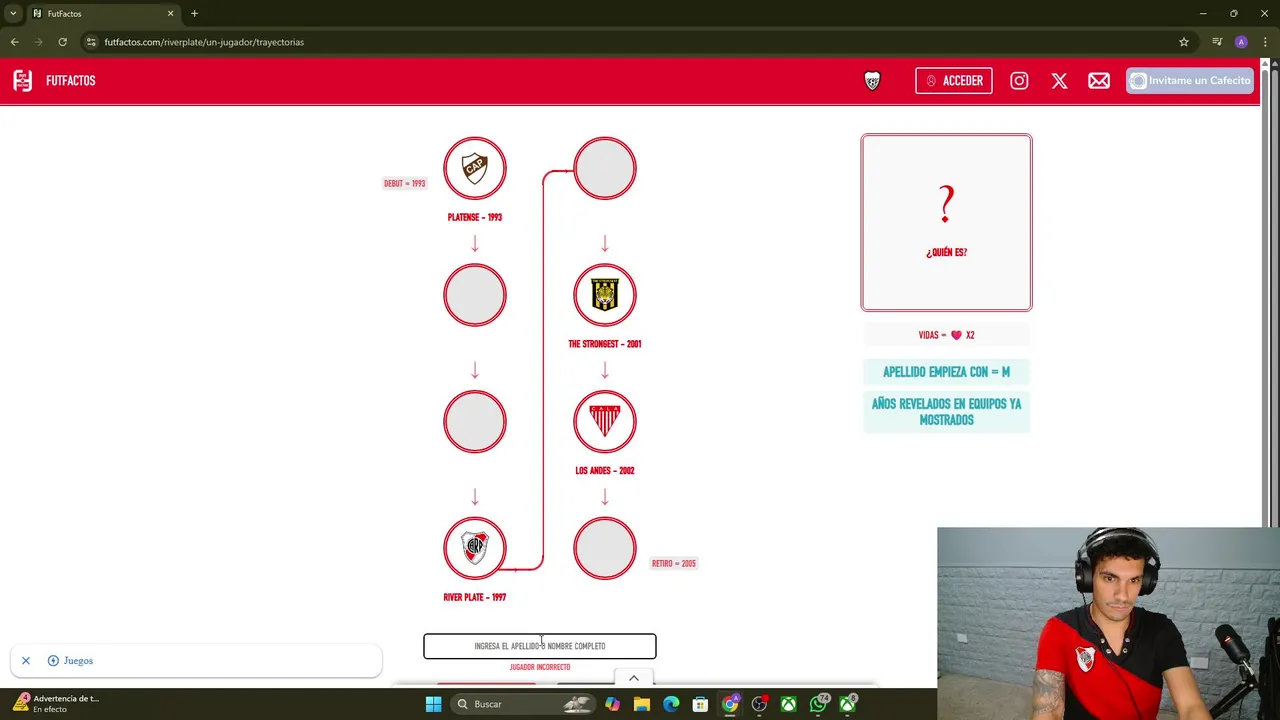Click the Los Andes club crest

coord(605,421)
